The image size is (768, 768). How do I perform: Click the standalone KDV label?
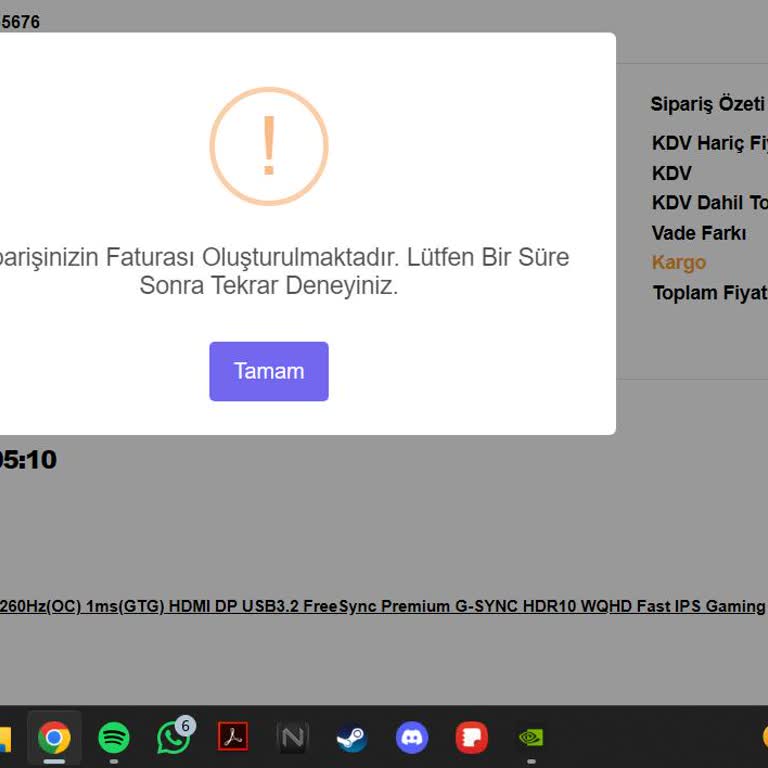coord(672,173)
